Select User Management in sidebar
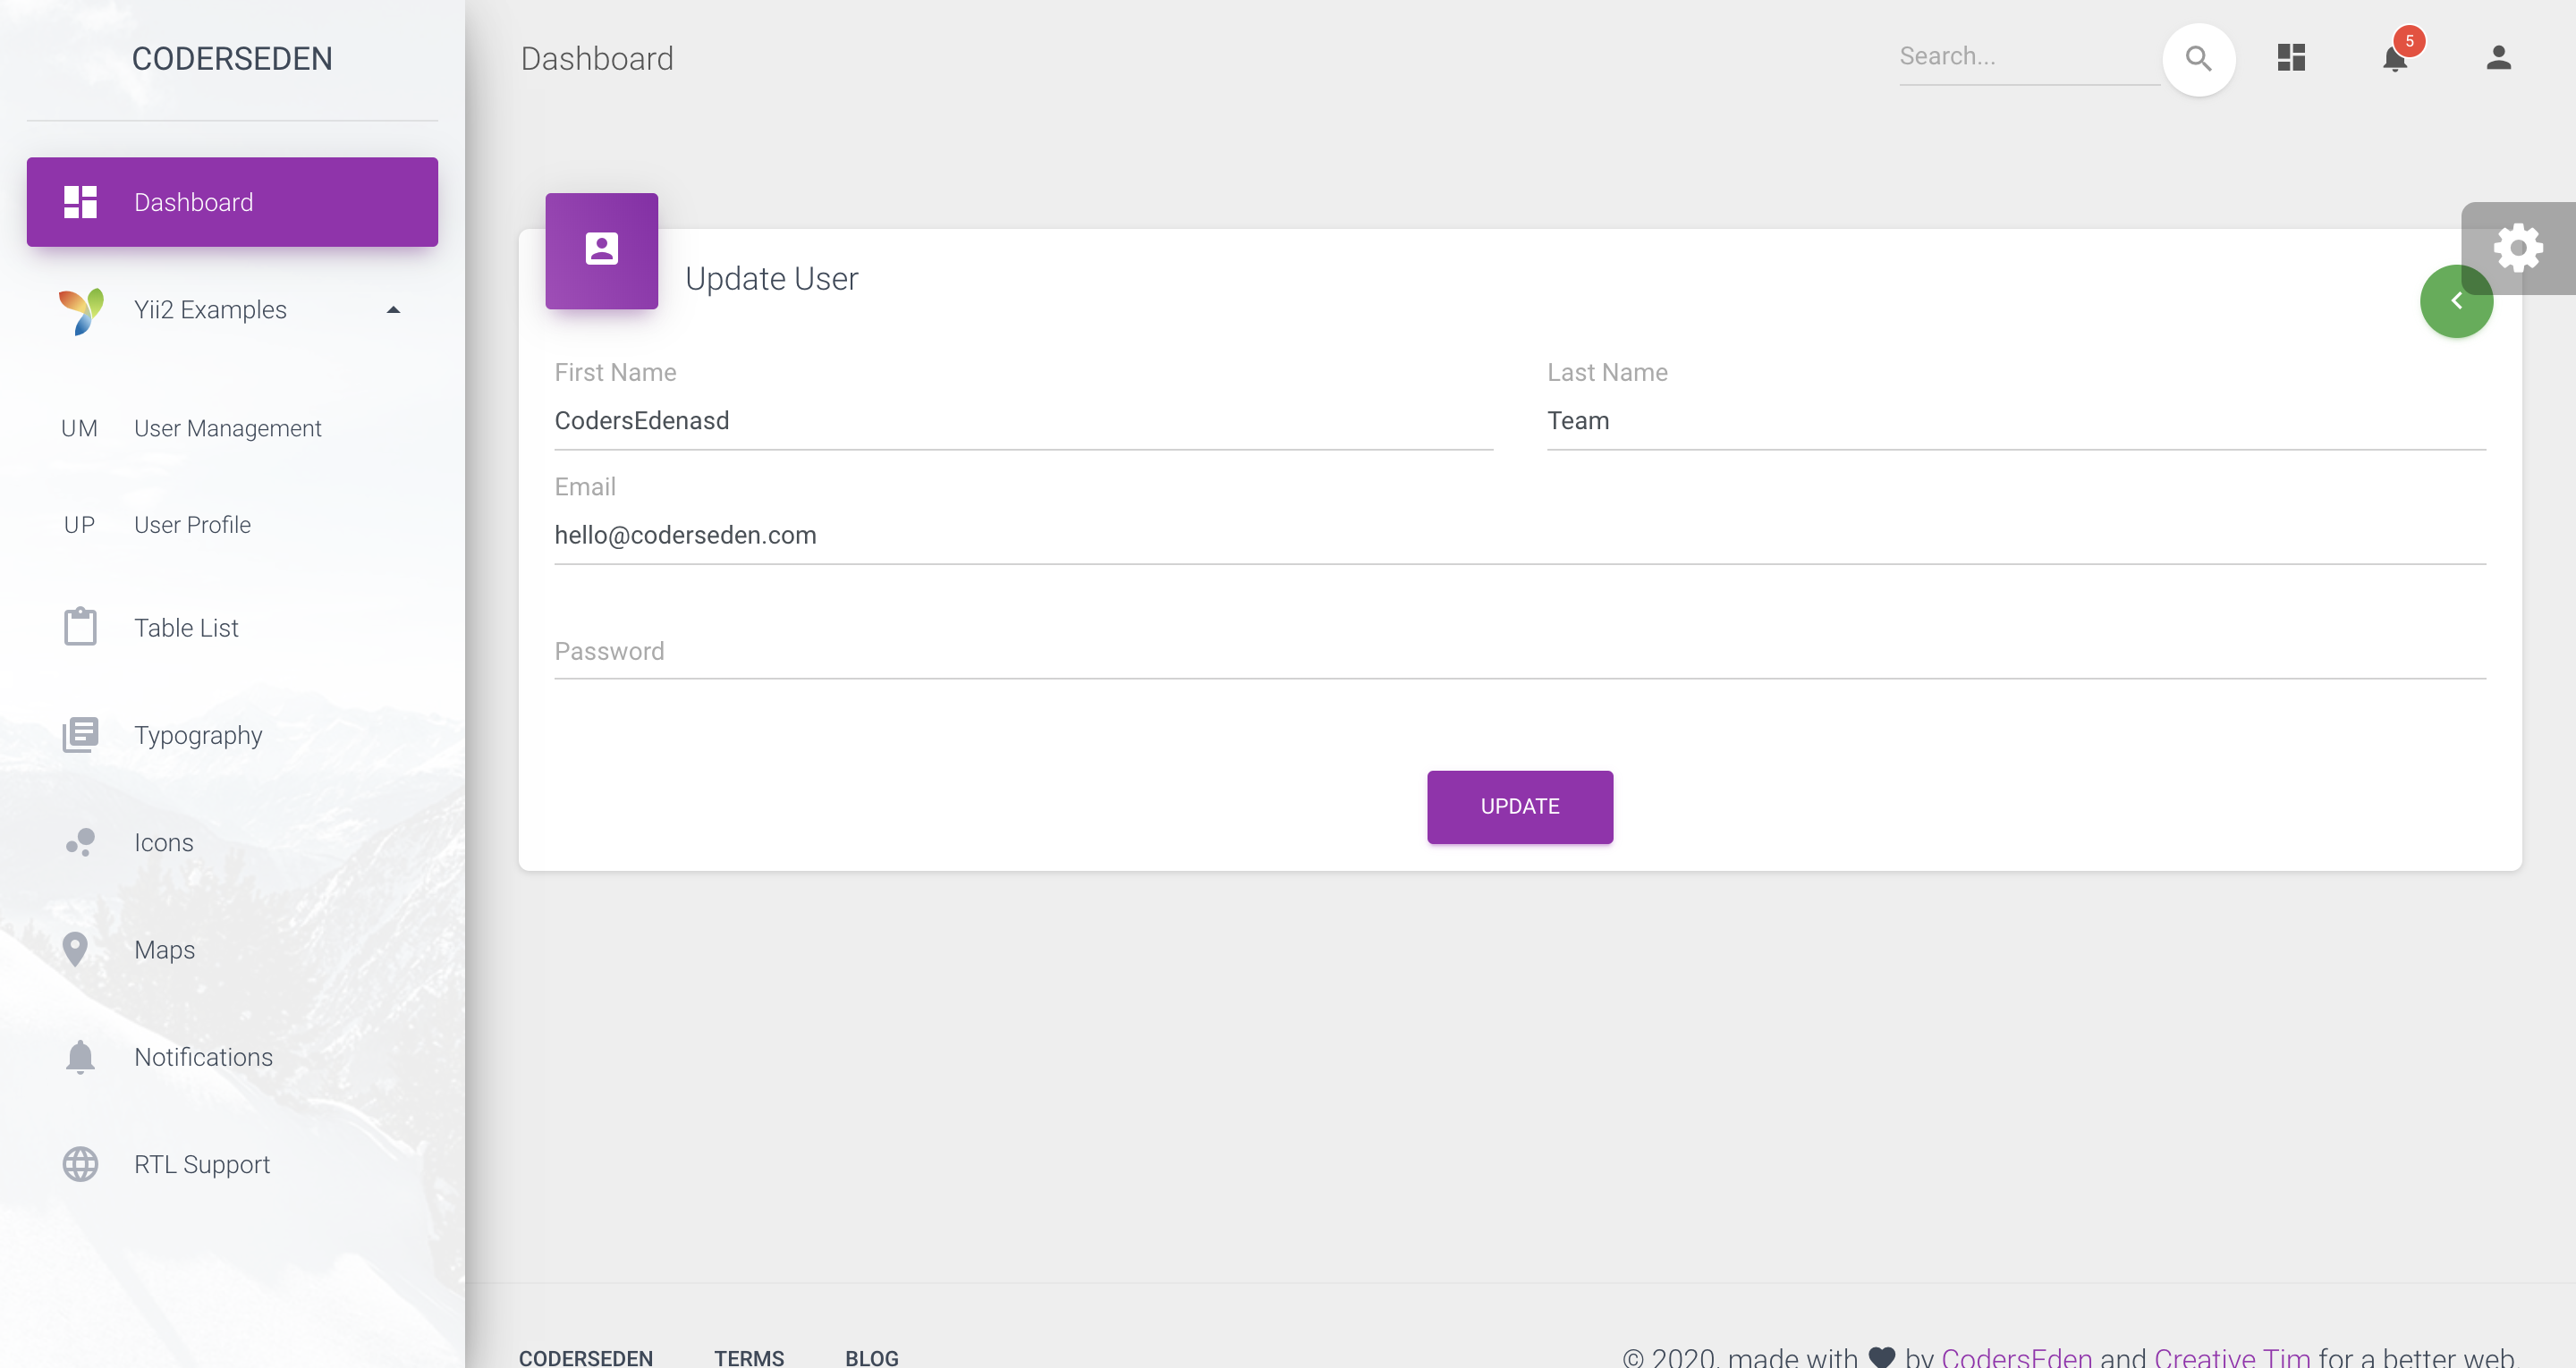 coord(227,427)
